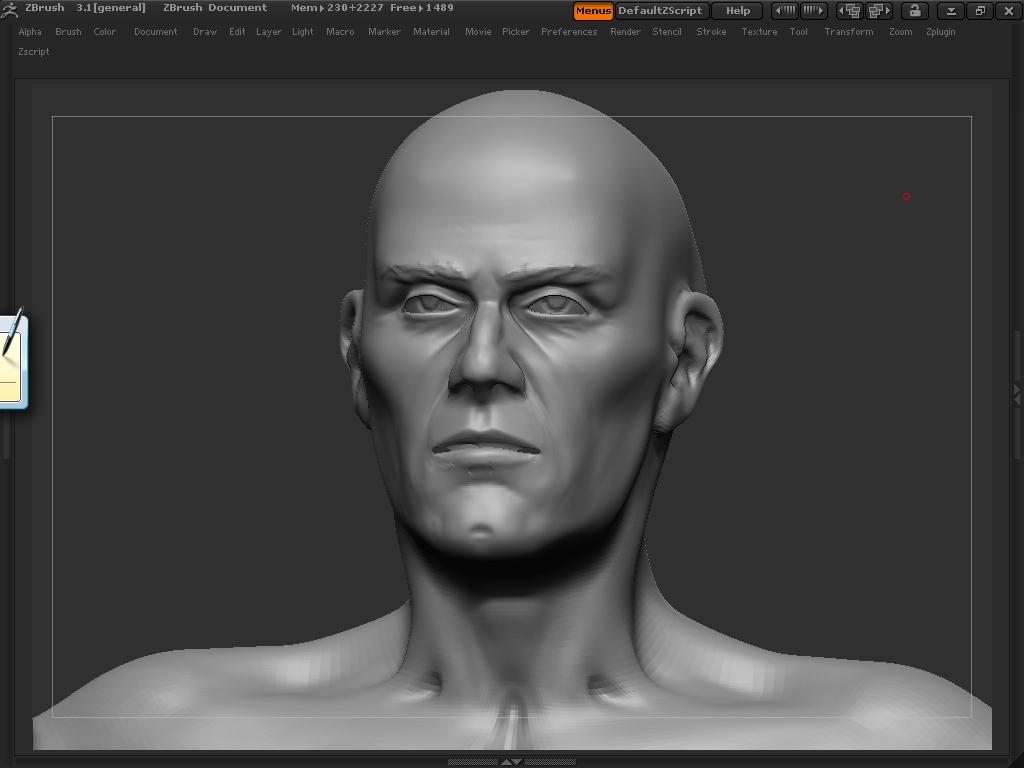Open the Zplugin menu
Image resolution: width=1024 pixels, height=768 pixels.
tap(940, 31)
